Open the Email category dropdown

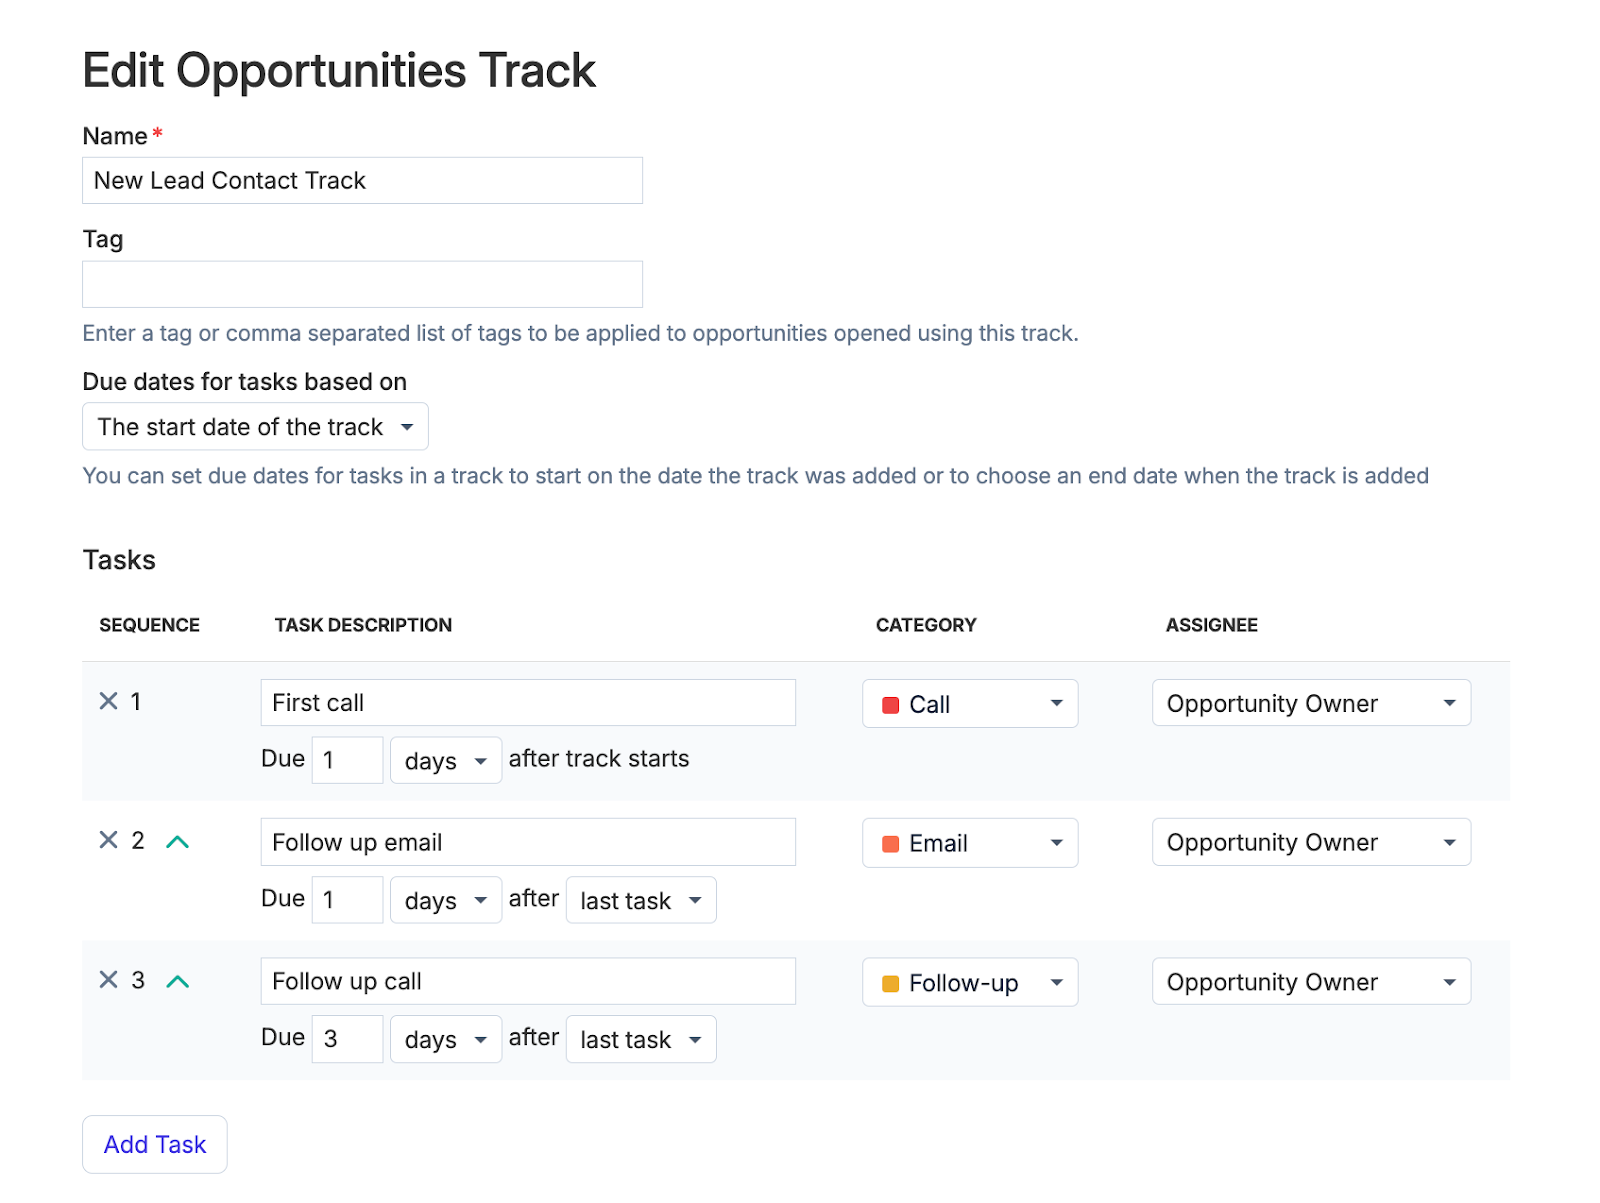[970, 843]
